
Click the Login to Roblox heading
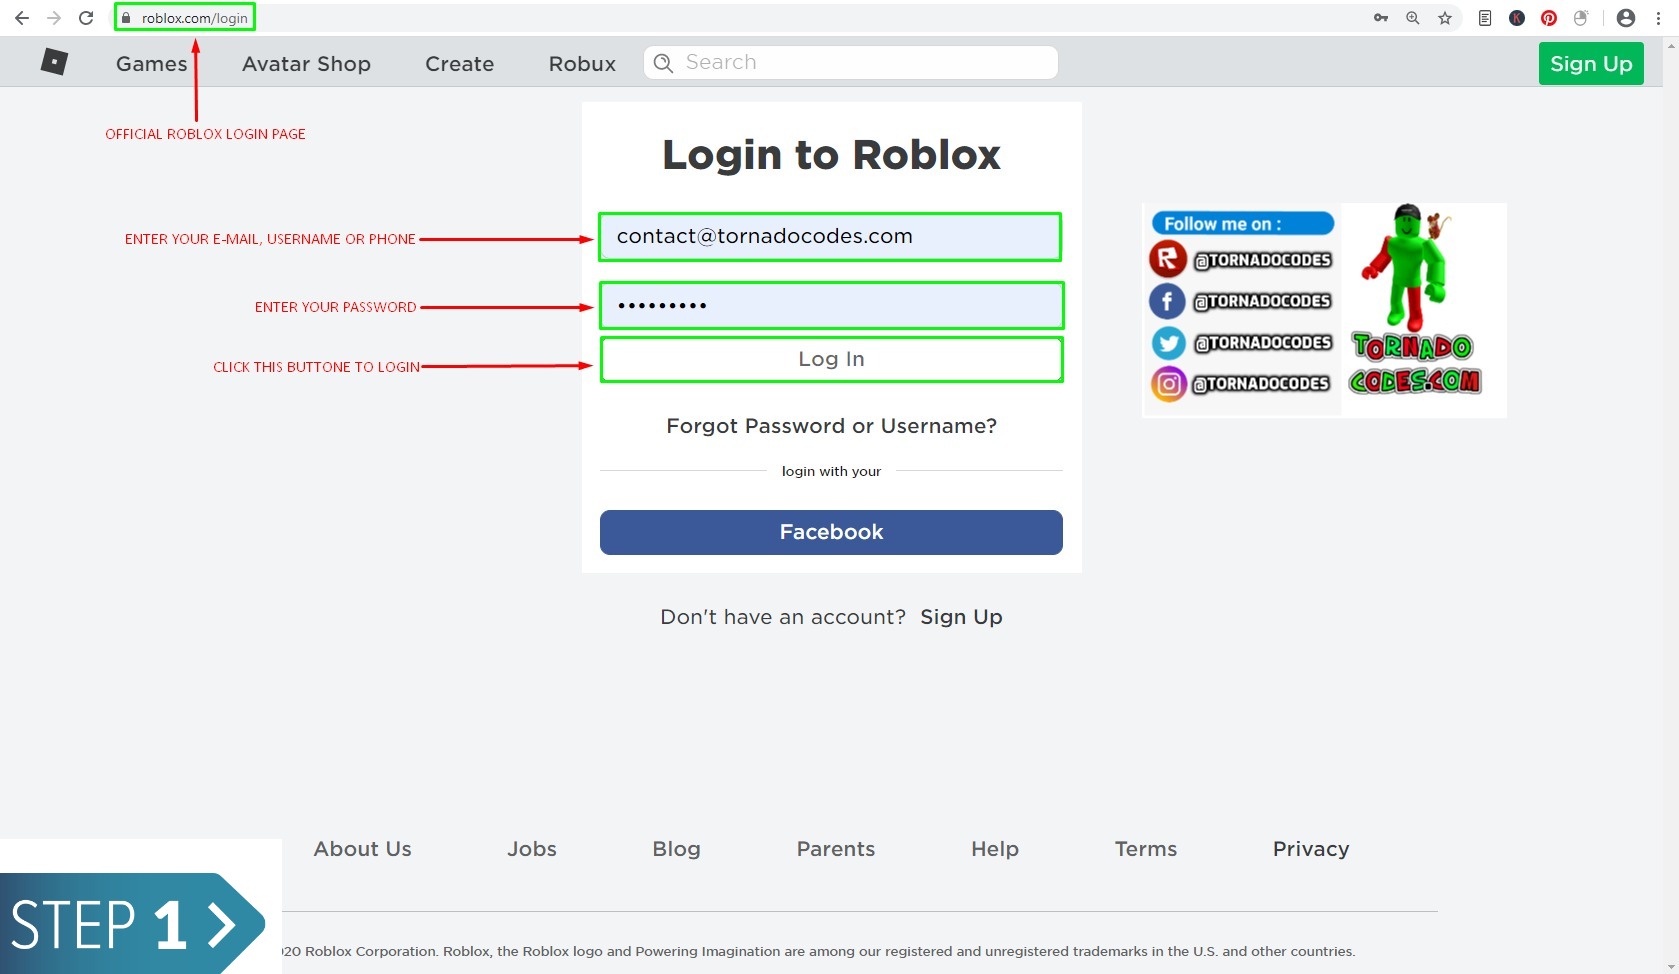[x=831, y=155]
